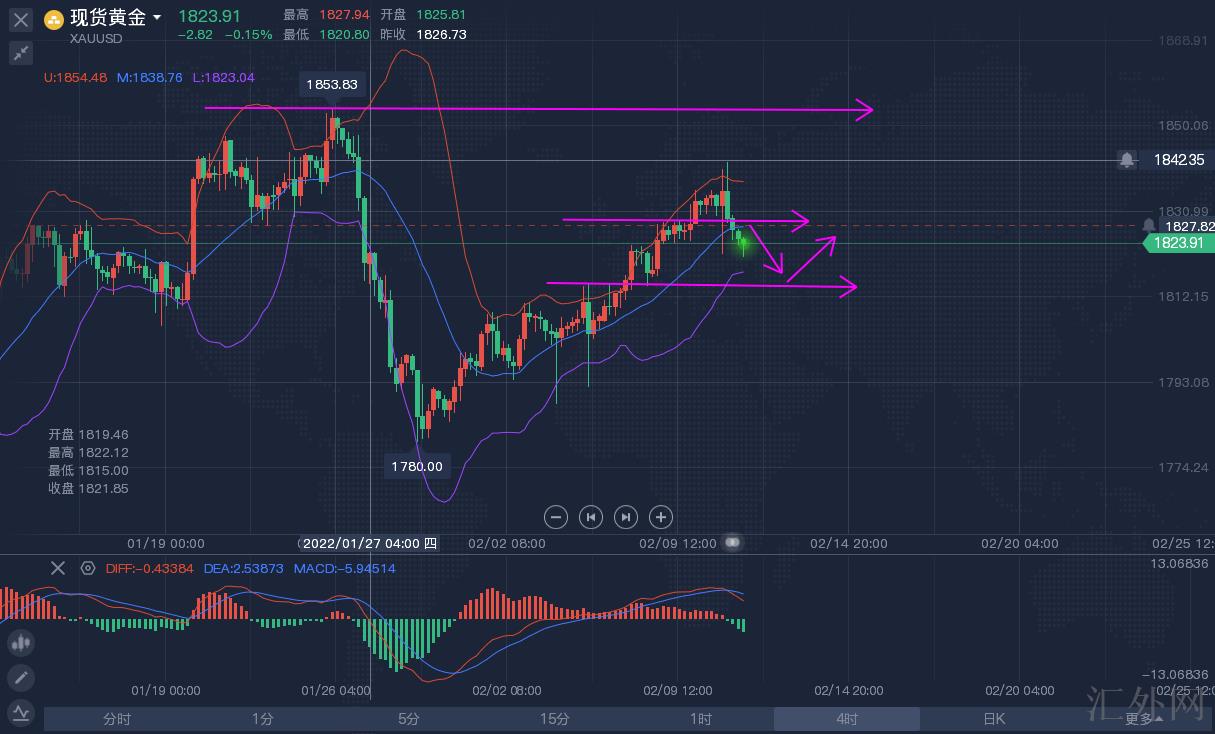Click the -0.15% change percentage

pos(248,34)
